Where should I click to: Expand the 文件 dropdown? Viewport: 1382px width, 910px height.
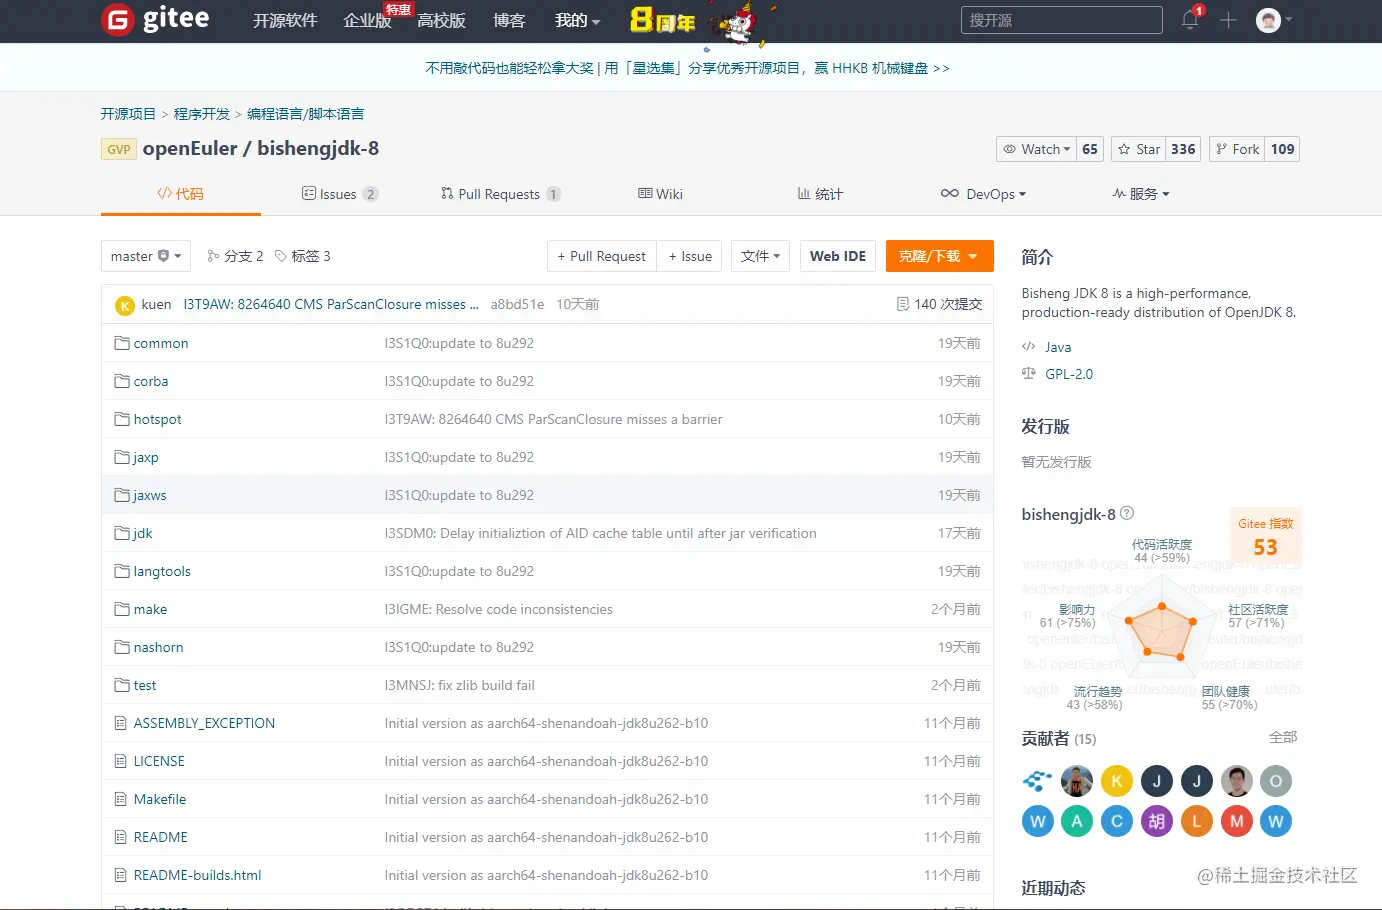(761, 256)
